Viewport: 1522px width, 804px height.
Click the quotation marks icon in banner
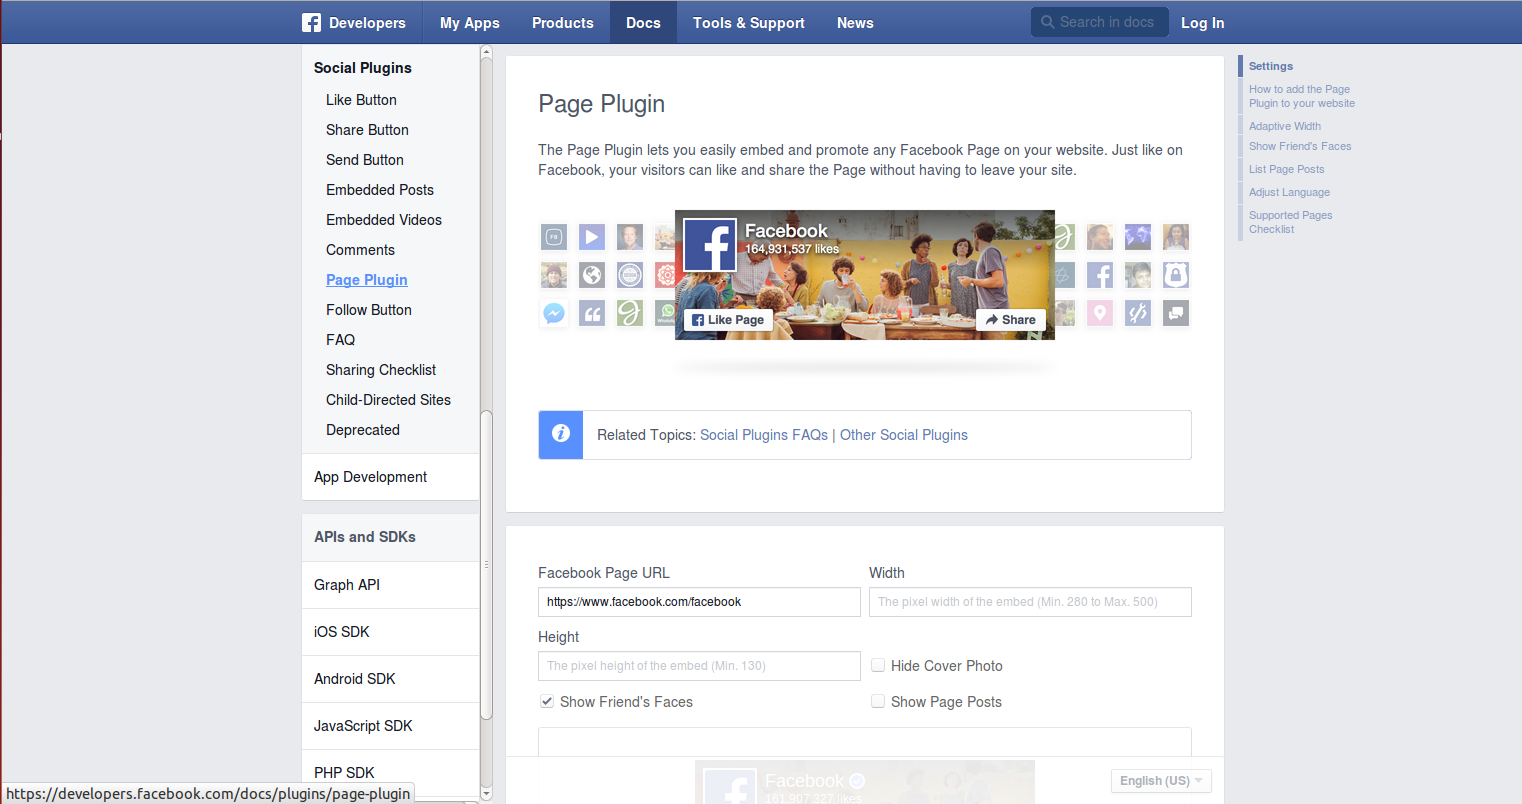tap(592, 313)
